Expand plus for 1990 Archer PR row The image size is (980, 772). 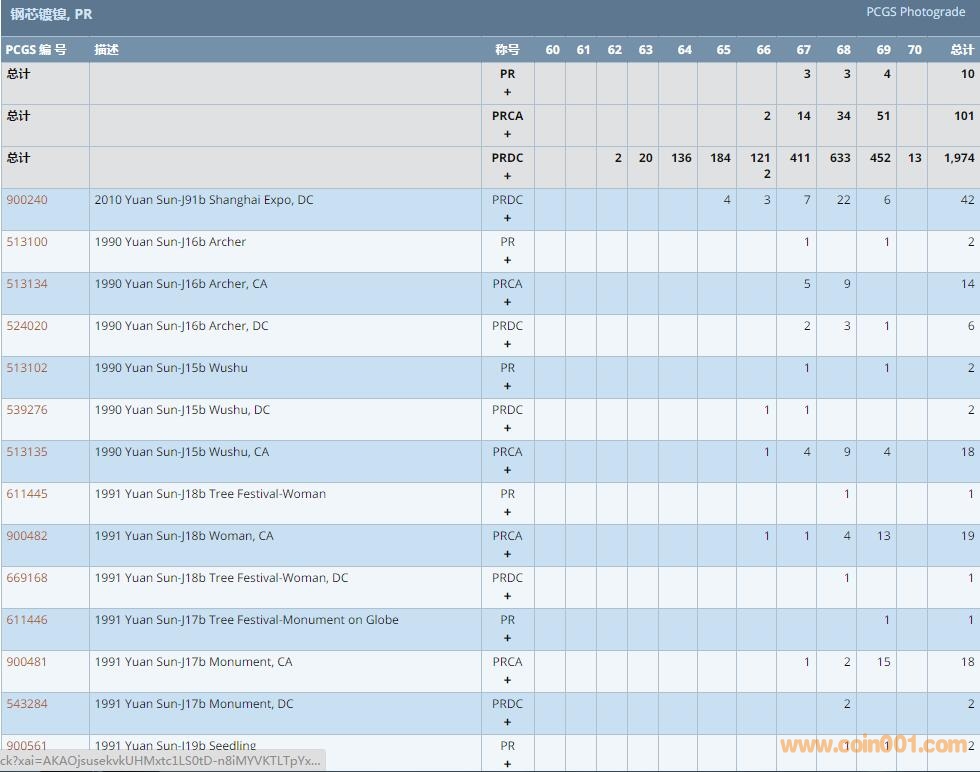(x=507, y=260)
